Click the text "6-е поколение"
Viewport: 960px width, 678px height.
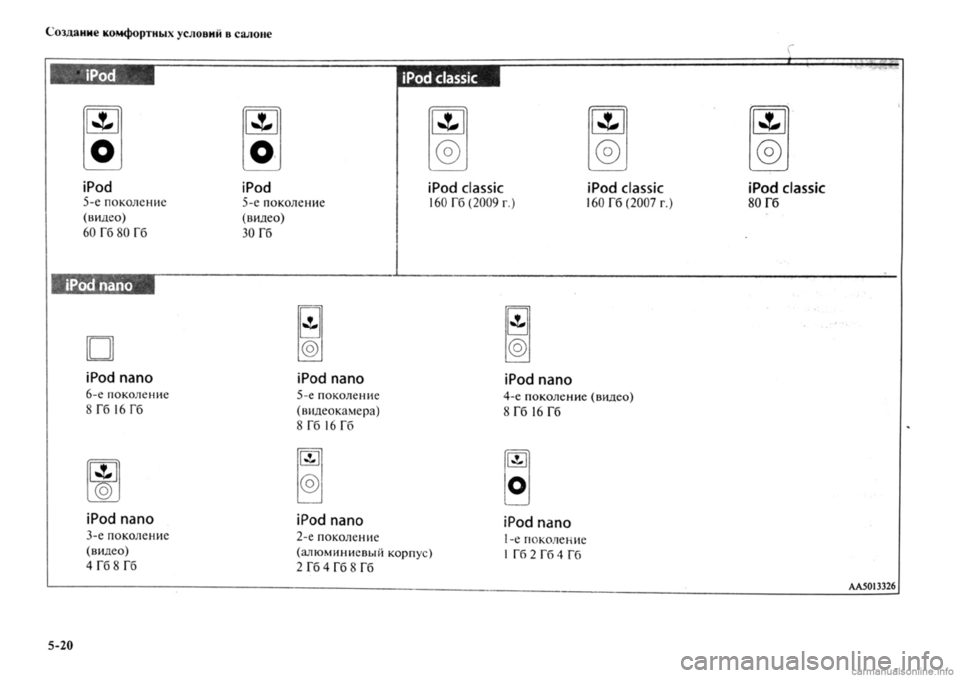[127, 394]
